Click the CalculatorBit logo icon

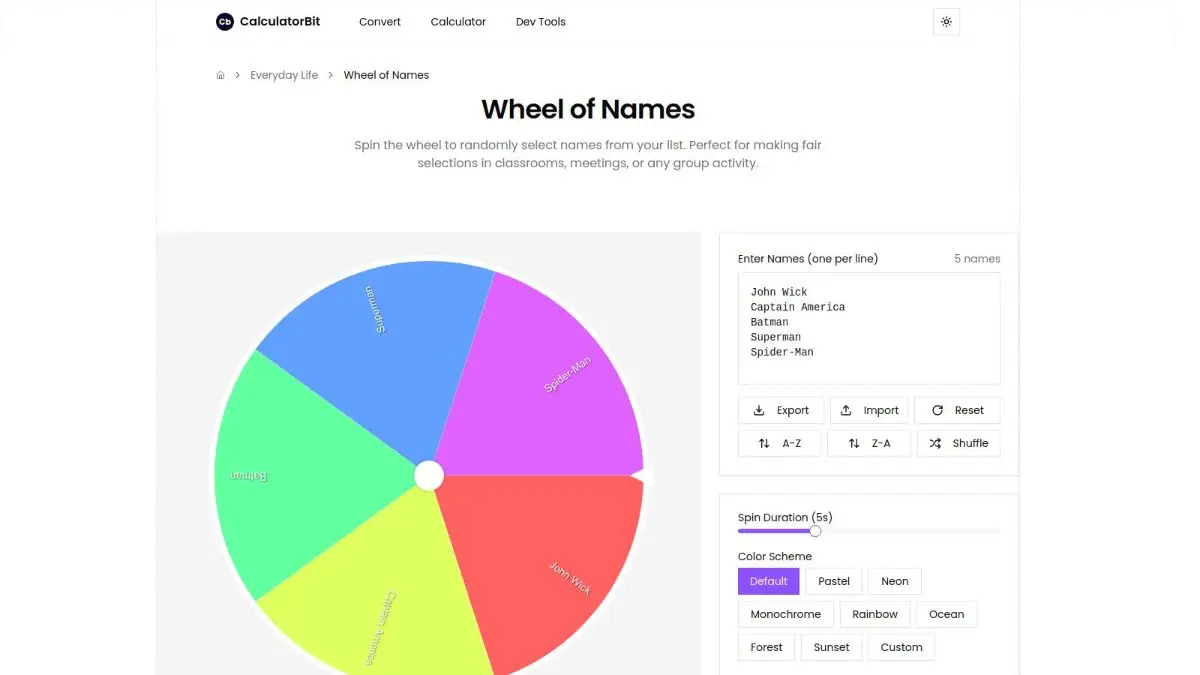[x=225, y=22]
